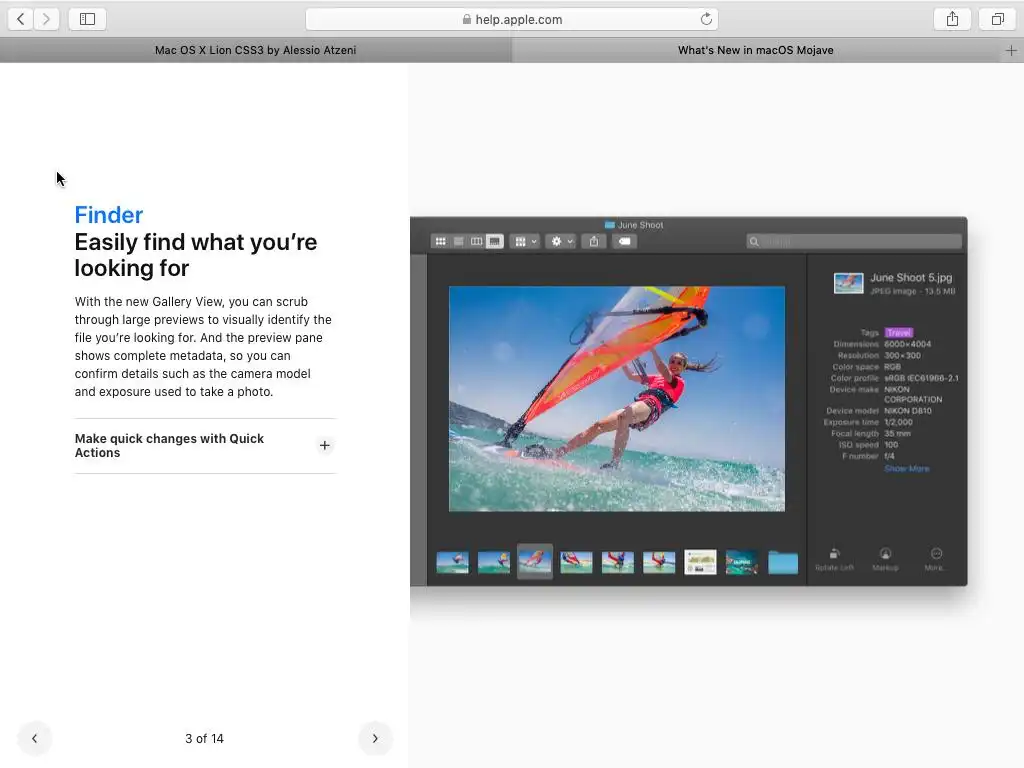This screenshot has width=1024, height=768.
Task: Click the 6000×4004 dimensions value
Action: pyautogui.click(x=908, y=344)
